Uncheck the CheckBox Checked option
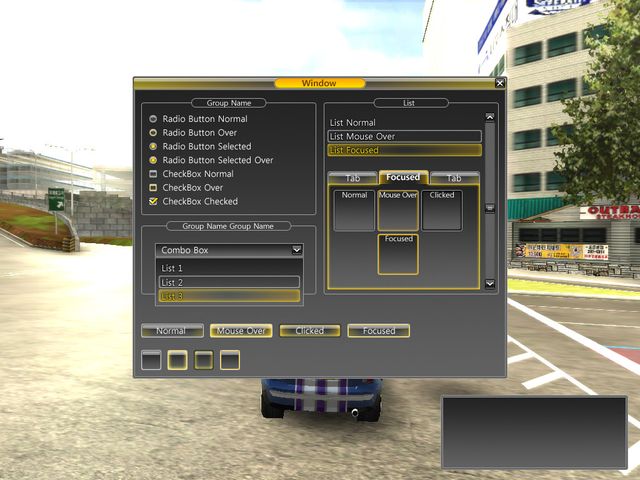The width and height of the screenshot is (640, 480). [153, 201]
